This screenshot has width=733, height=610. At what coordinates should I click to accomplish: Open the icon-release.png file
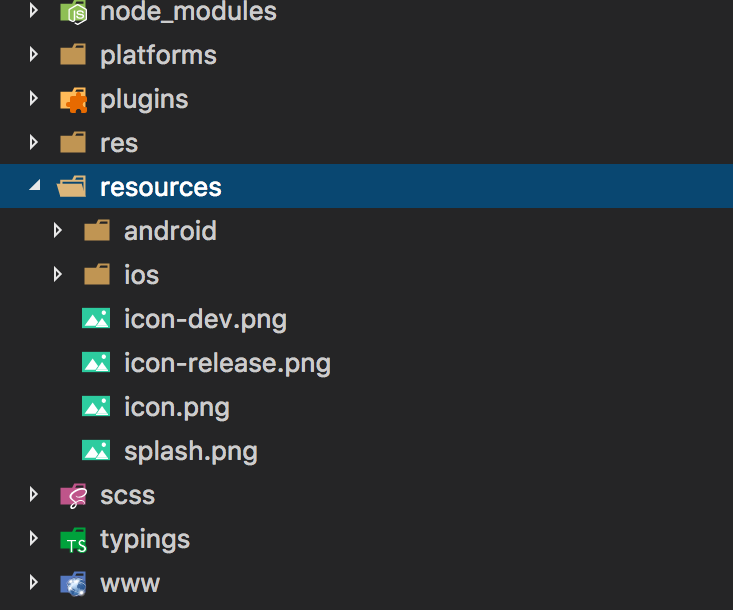[x=227, y=364]
